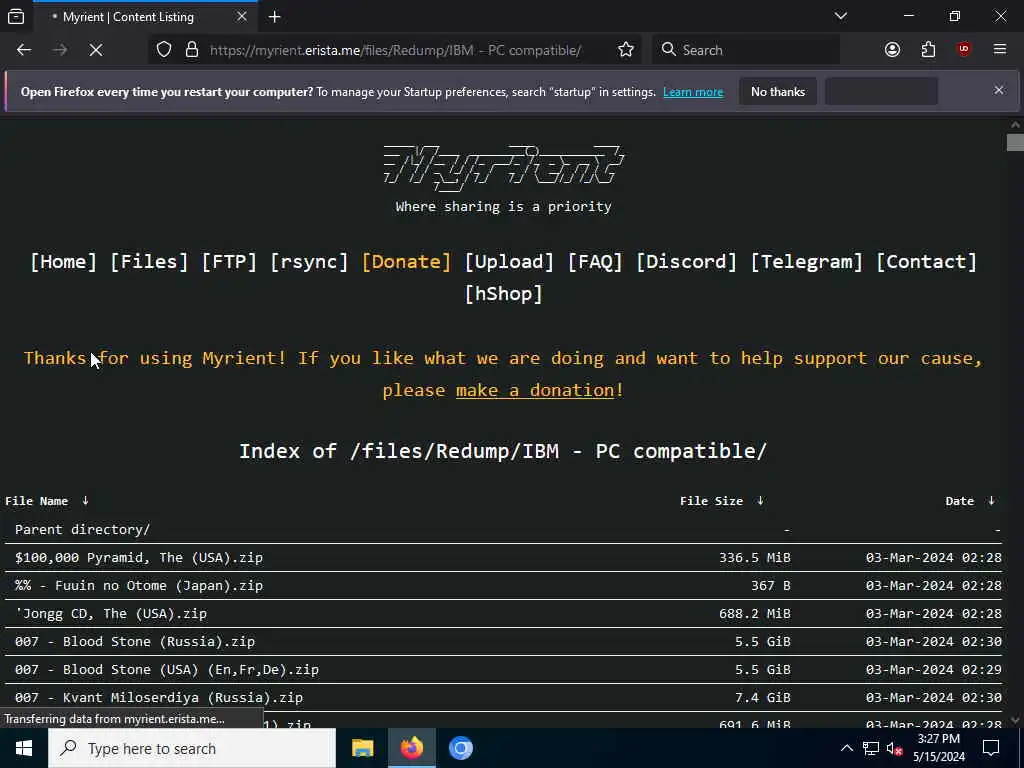
Task: Open the uBlock Origin extension icon
Action: pos(964,50)
